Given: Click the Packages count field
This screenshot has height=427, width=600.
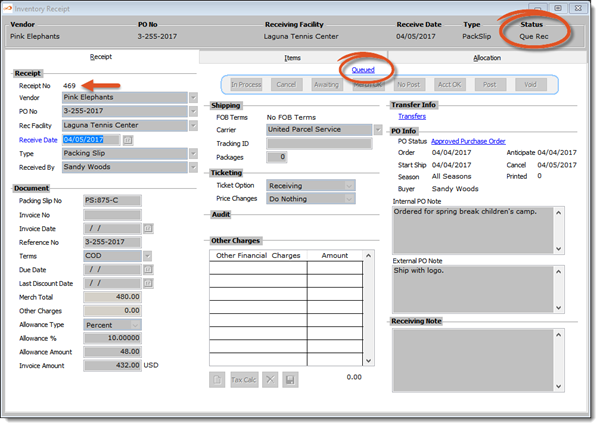Looking at the screenshot, I should point(277,157).
